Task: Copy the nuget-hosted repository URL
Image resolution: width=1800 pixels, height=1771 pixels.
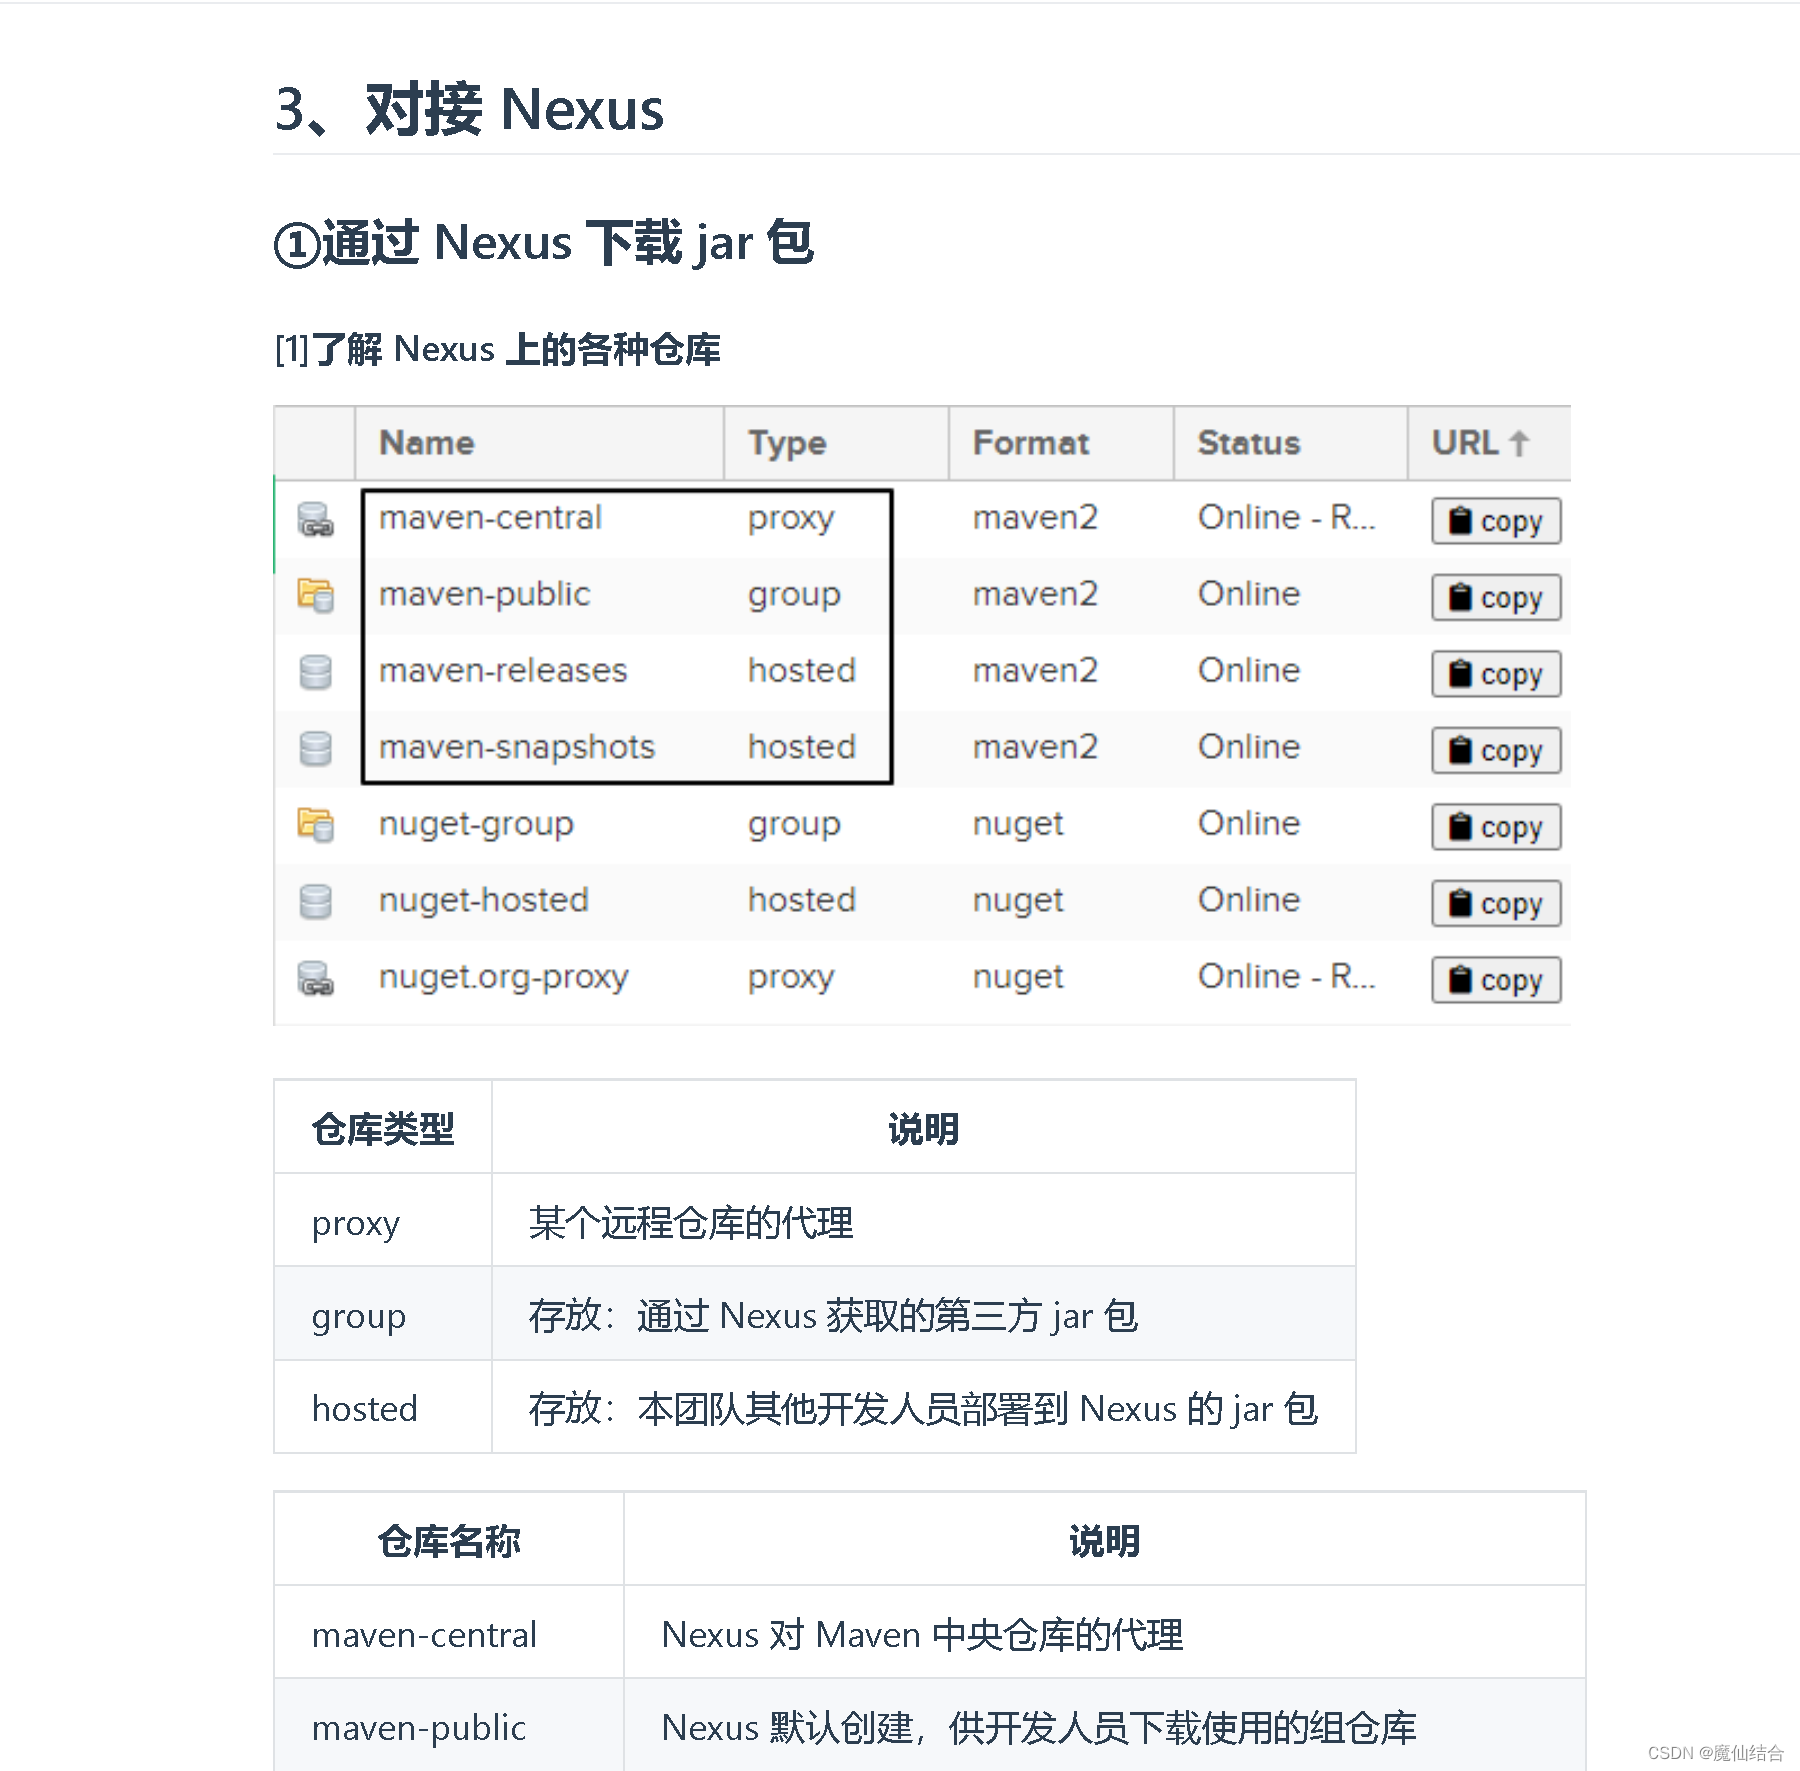Action: tap(1496, 903)
